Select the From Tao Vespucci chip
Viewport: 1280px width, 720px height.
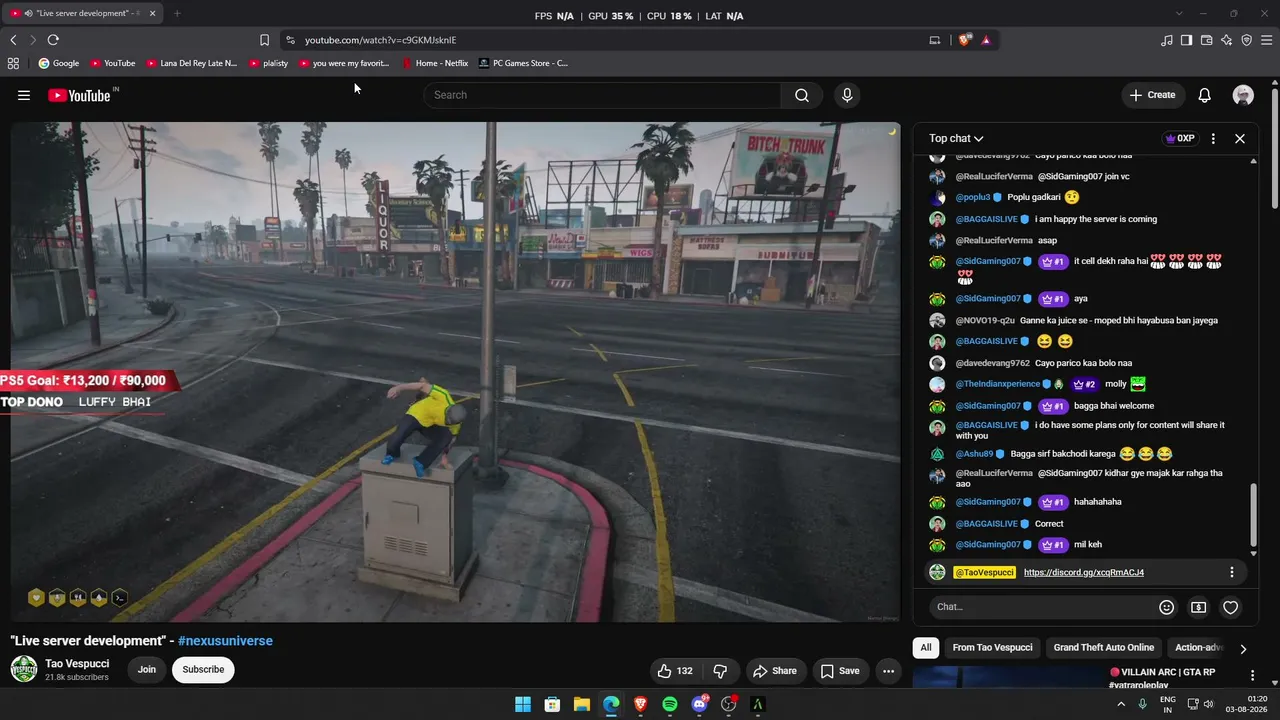click(x=992, y=648)
